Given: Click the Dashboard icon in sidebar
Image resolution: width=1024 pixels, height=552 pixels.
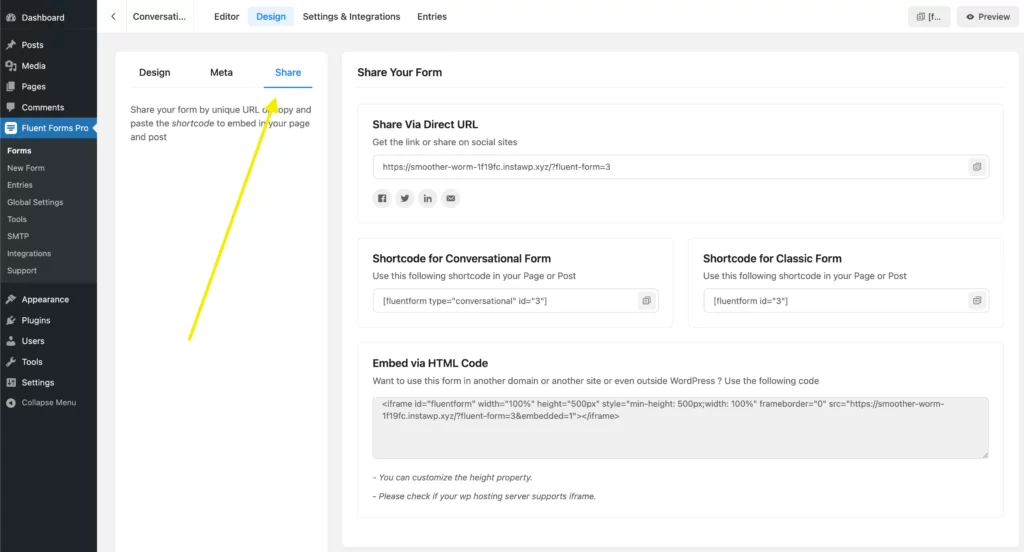Looking at the screenshot, I should [x=11, y=18].
